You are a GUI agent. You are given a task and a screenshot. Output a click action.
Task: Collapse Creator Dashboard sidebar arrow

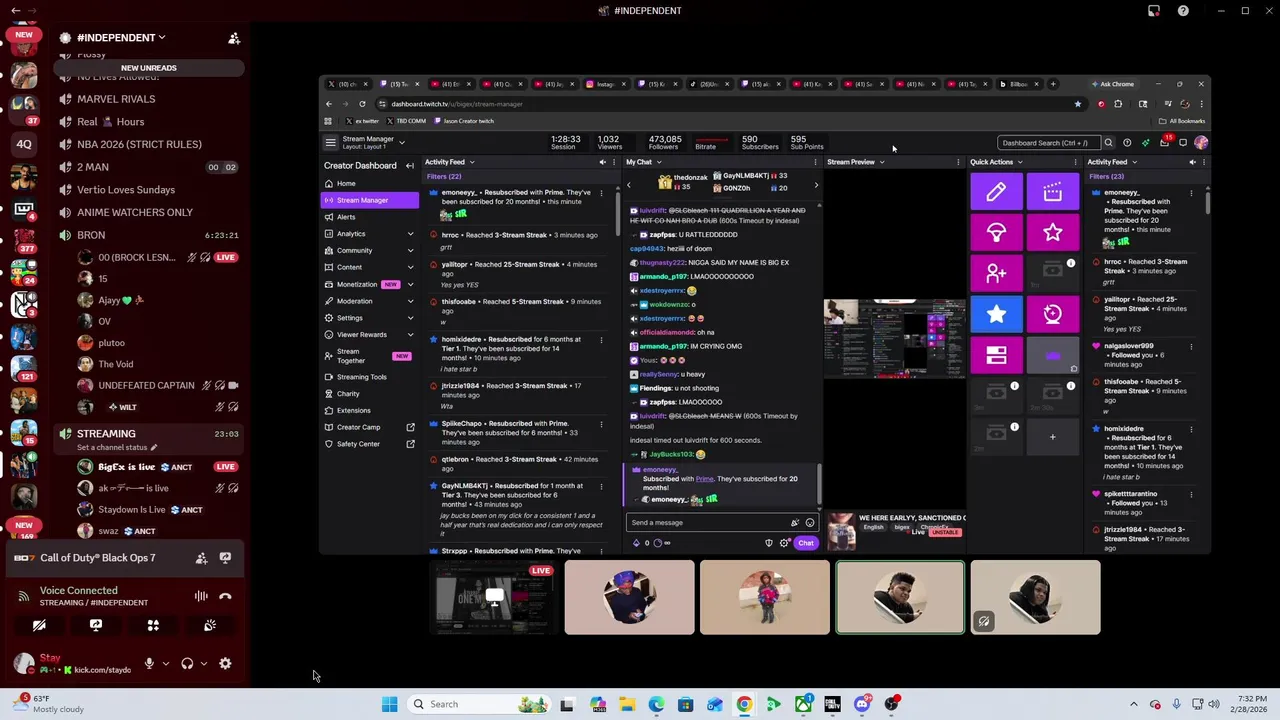coord(409,166)
